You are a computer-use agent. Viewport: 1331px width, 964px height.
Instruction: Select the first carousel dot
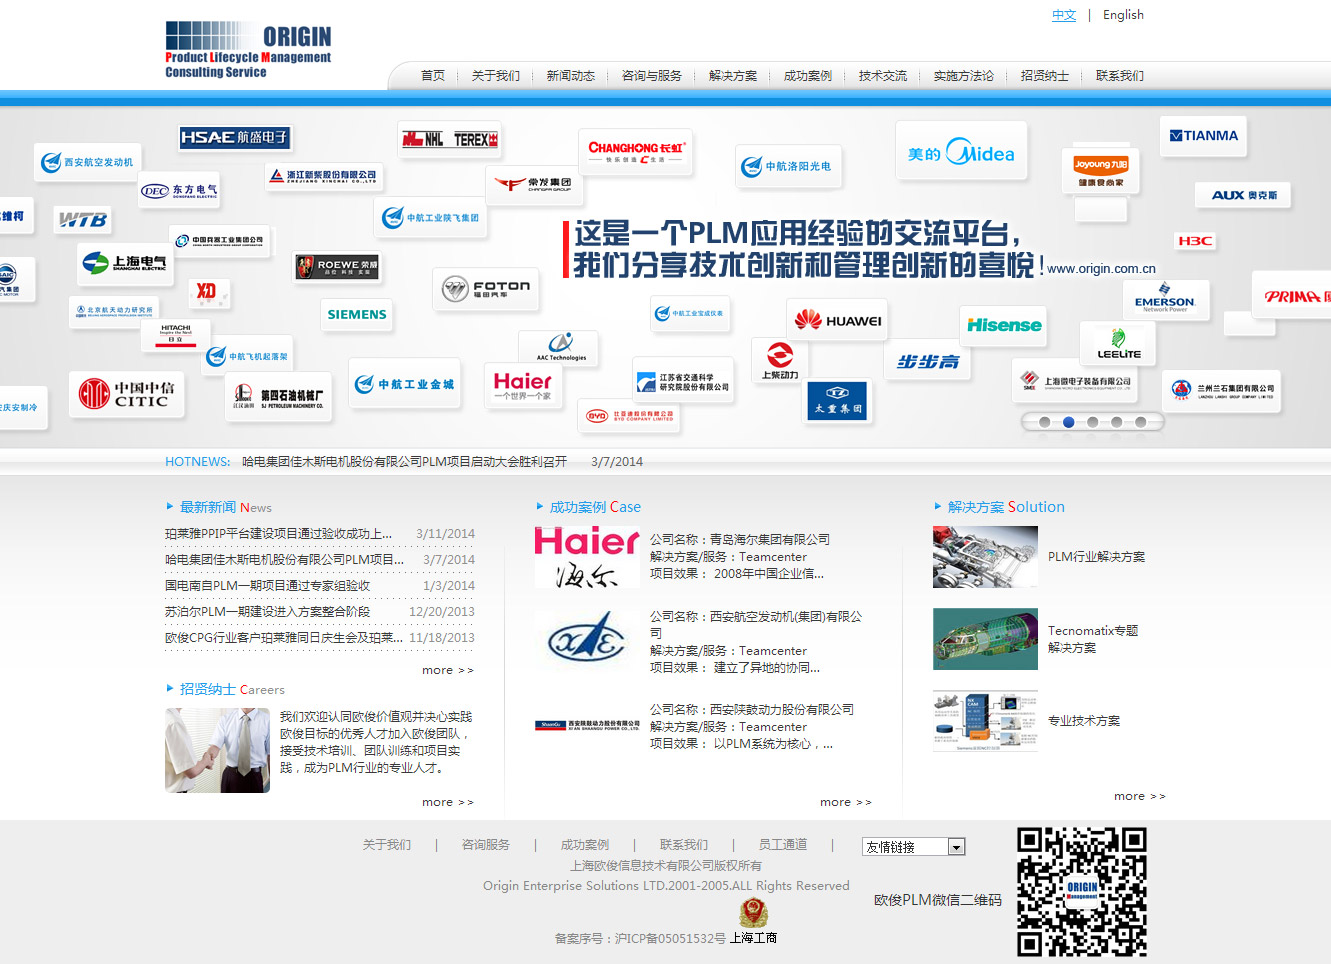coord(1044,422)
